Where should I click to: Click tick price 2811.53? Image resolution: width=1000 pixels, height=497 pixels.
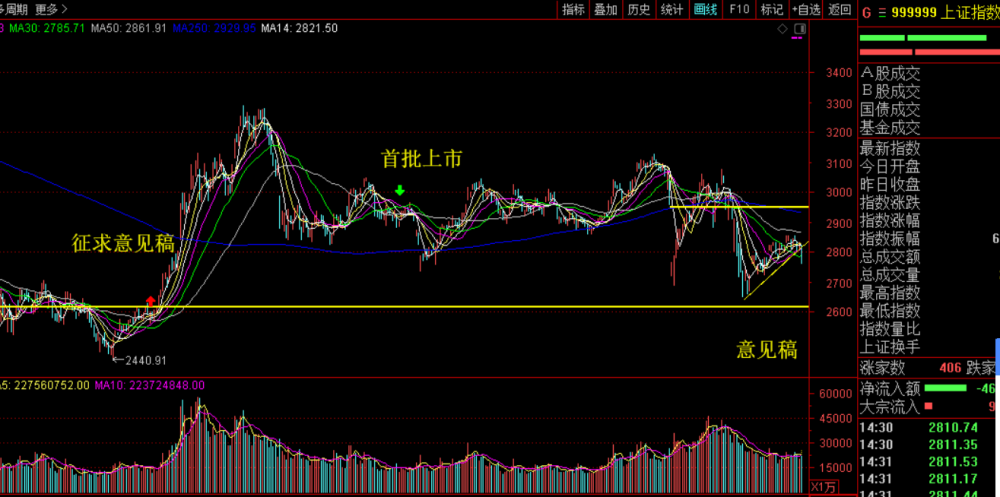point(953,462)
